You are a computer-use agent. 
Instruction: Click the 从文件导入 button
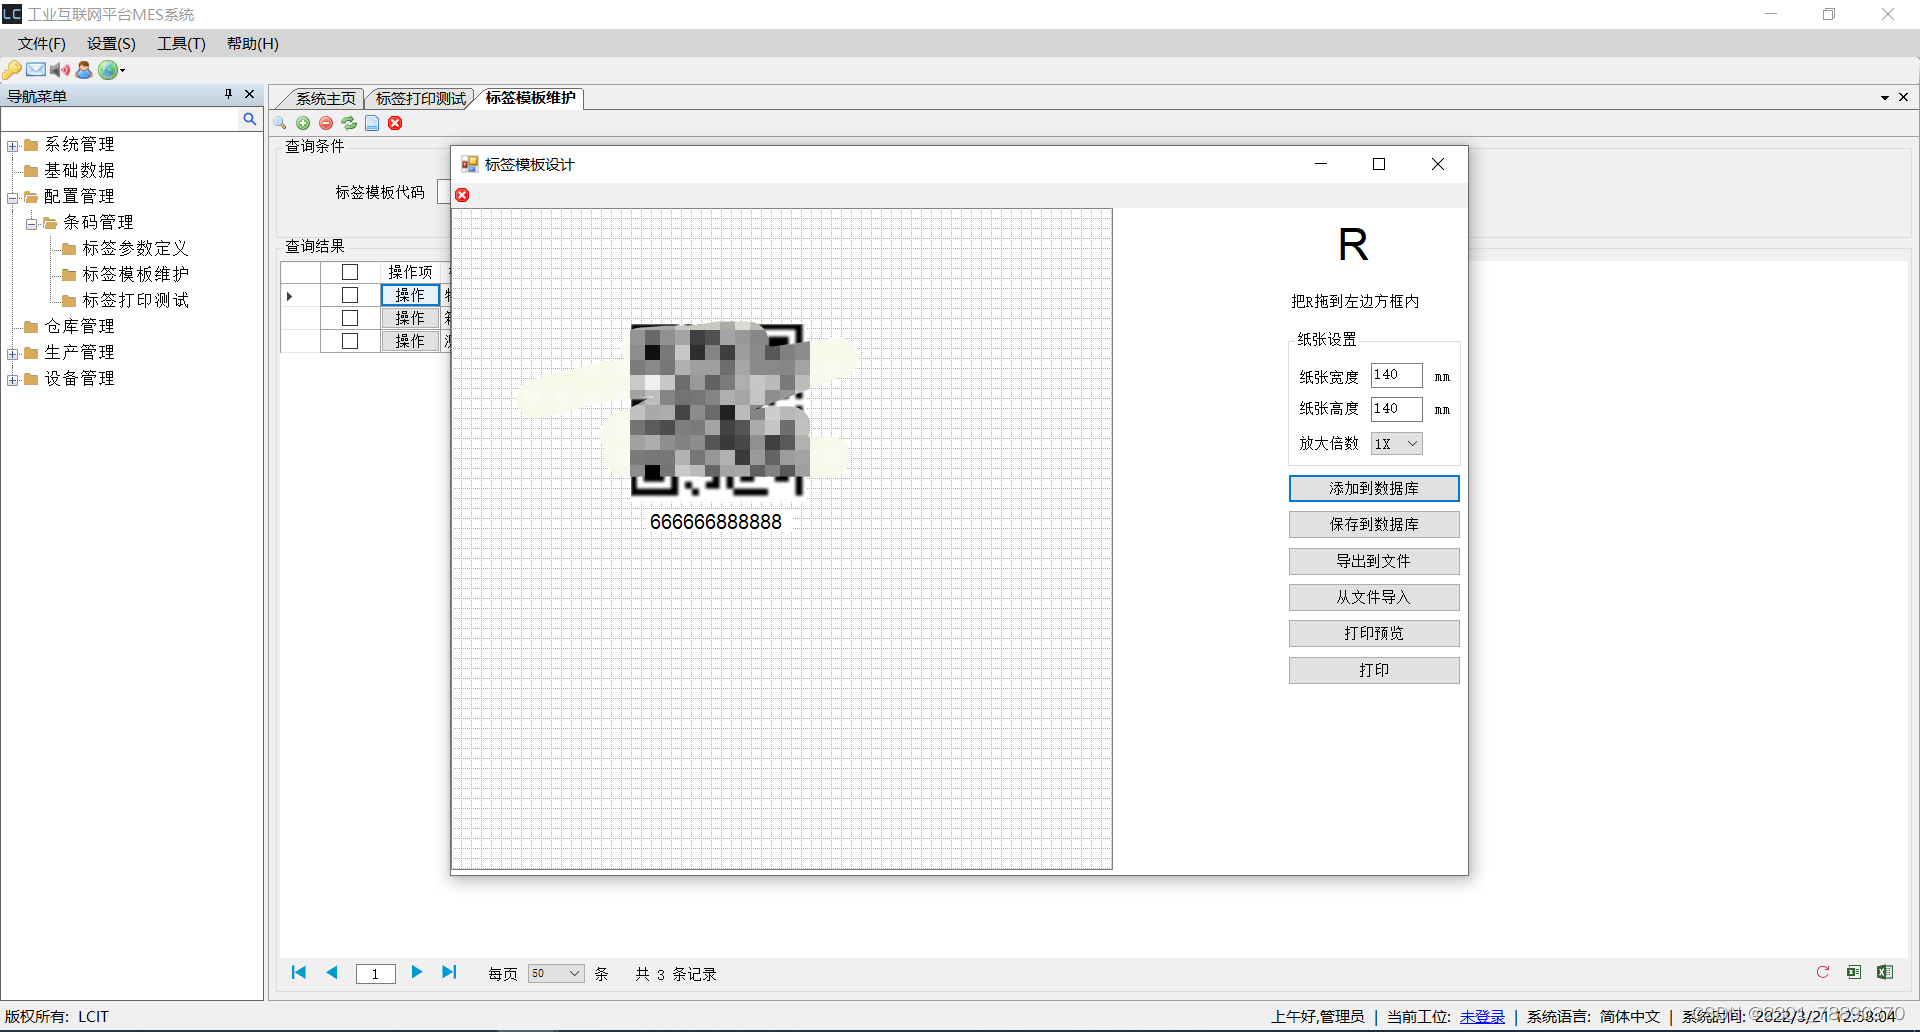[x=1374, y=597]
